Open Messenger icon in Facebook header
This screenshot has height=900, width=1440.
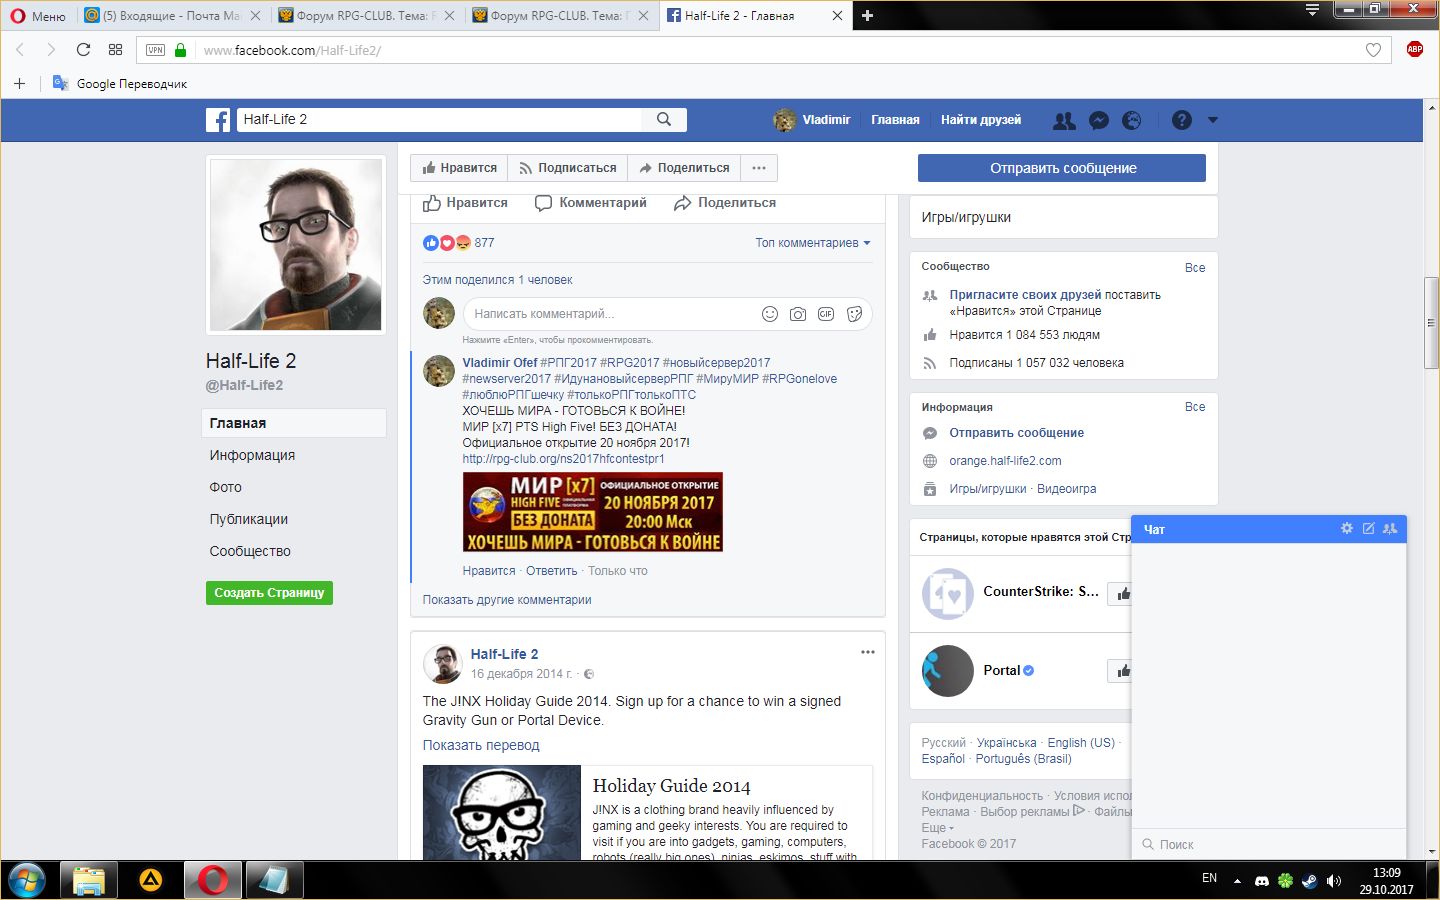[x=1098, y=120]
